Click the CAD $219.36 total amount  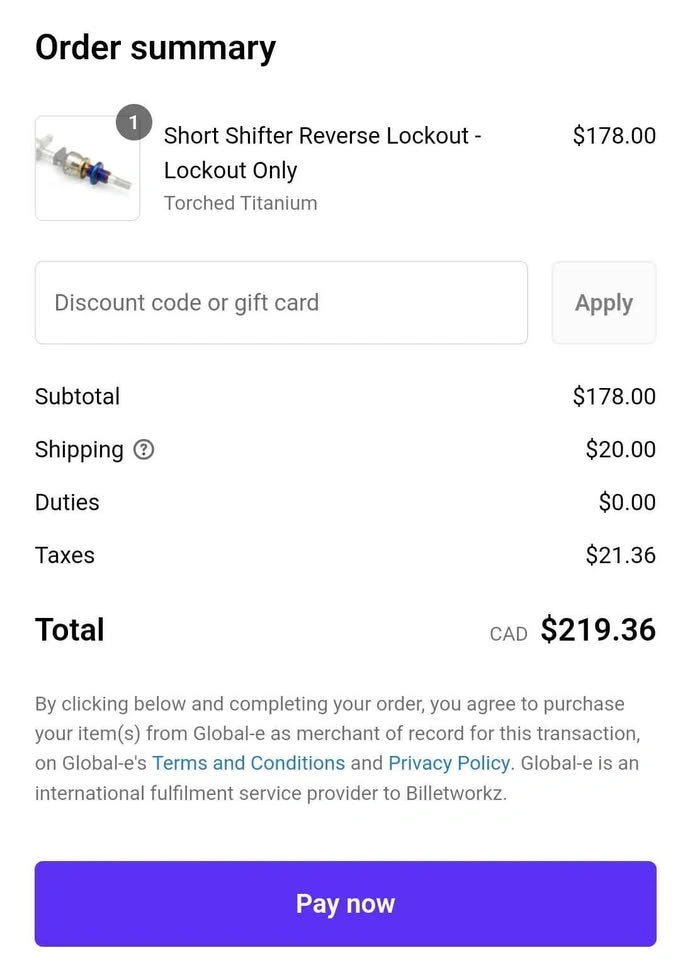572,630
